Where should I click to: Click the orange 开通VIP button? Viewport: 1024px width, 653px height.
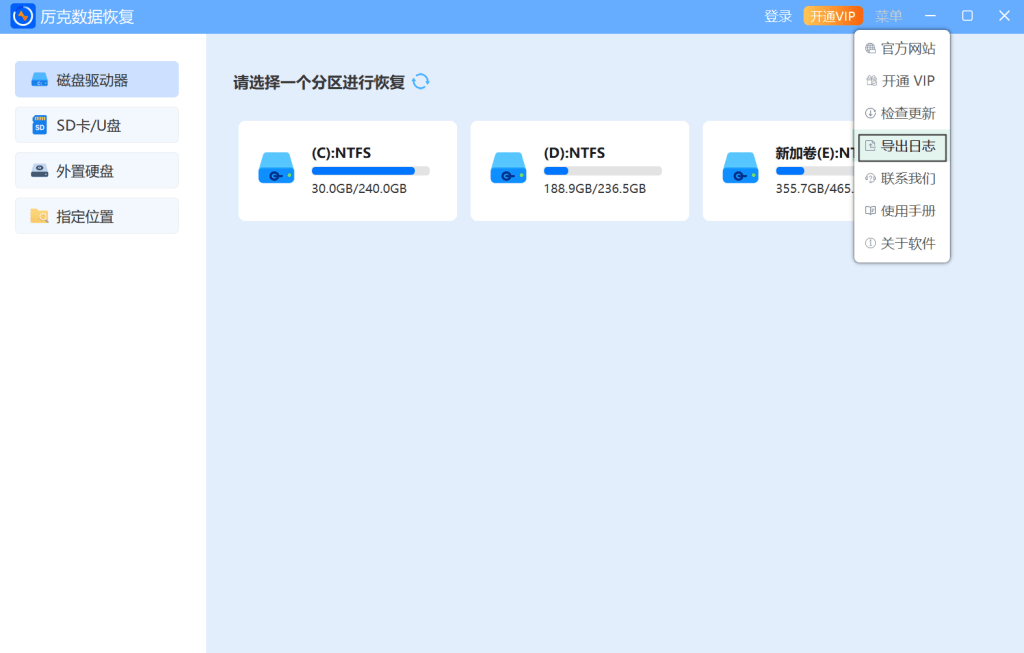pyautogui.click(x=833, y=16)
